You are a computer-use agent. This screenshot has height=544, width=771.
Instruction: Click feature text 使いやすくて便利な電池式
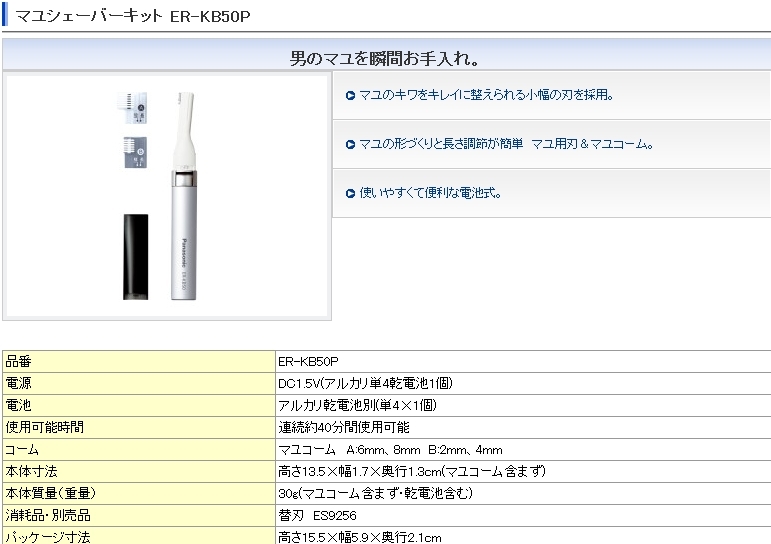pyautogui.click(x=430, y=193)
